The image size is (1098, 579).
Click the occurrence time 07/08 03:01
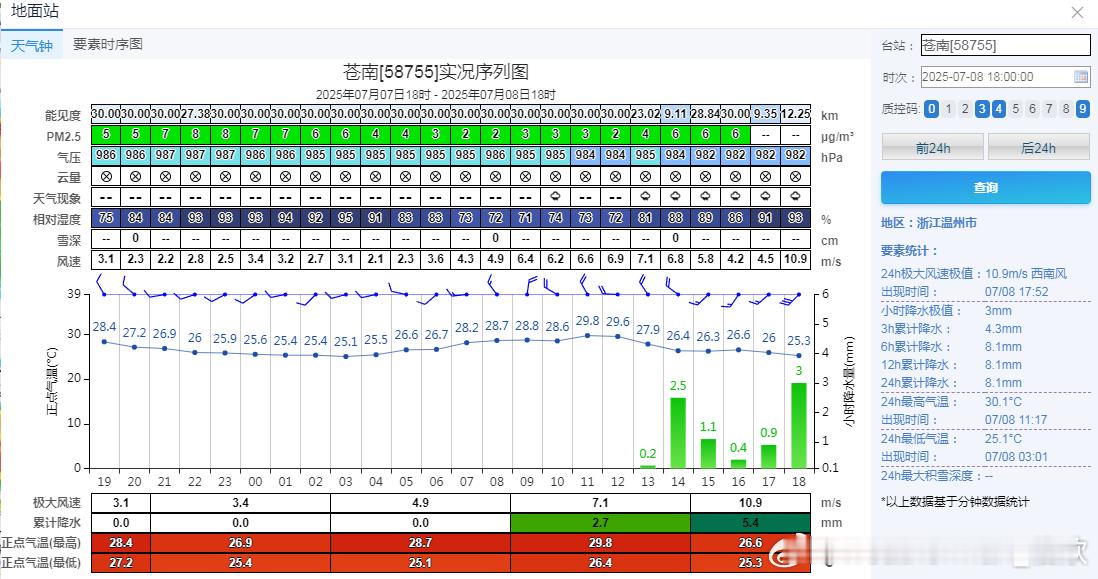(1017, 457)
